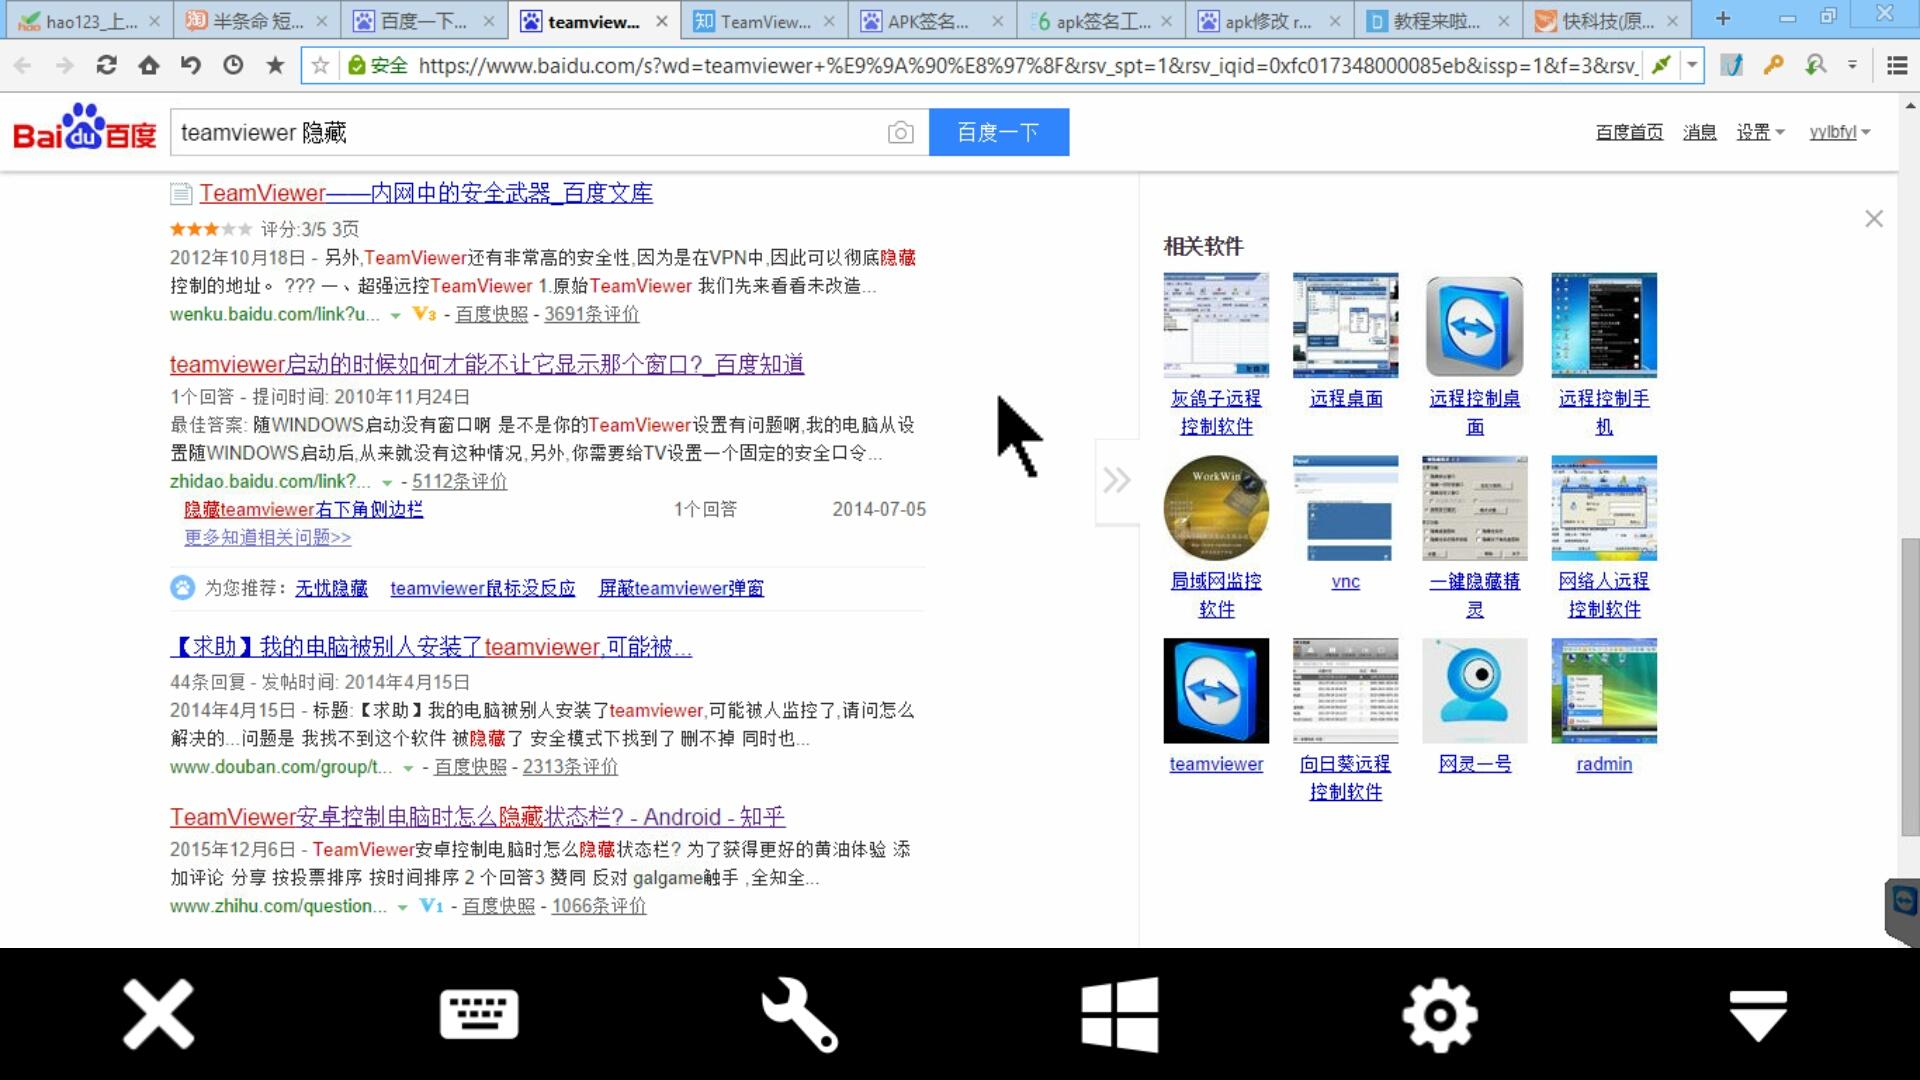Open the gear settings icon in bottom bar
Viewport: 1920px width, 1080px height.
click(x=1440, y=1015)
